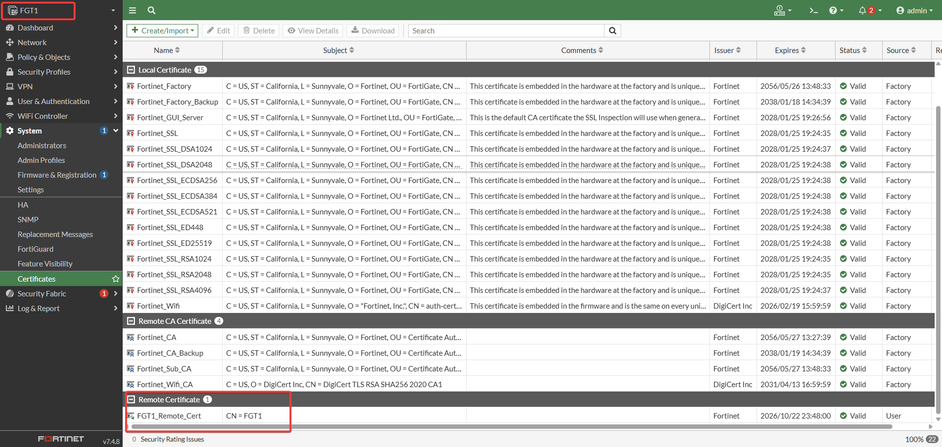Select the Fortinet_Wifi_CA row name
Screen dimensions: 942x447
point(165,384)
